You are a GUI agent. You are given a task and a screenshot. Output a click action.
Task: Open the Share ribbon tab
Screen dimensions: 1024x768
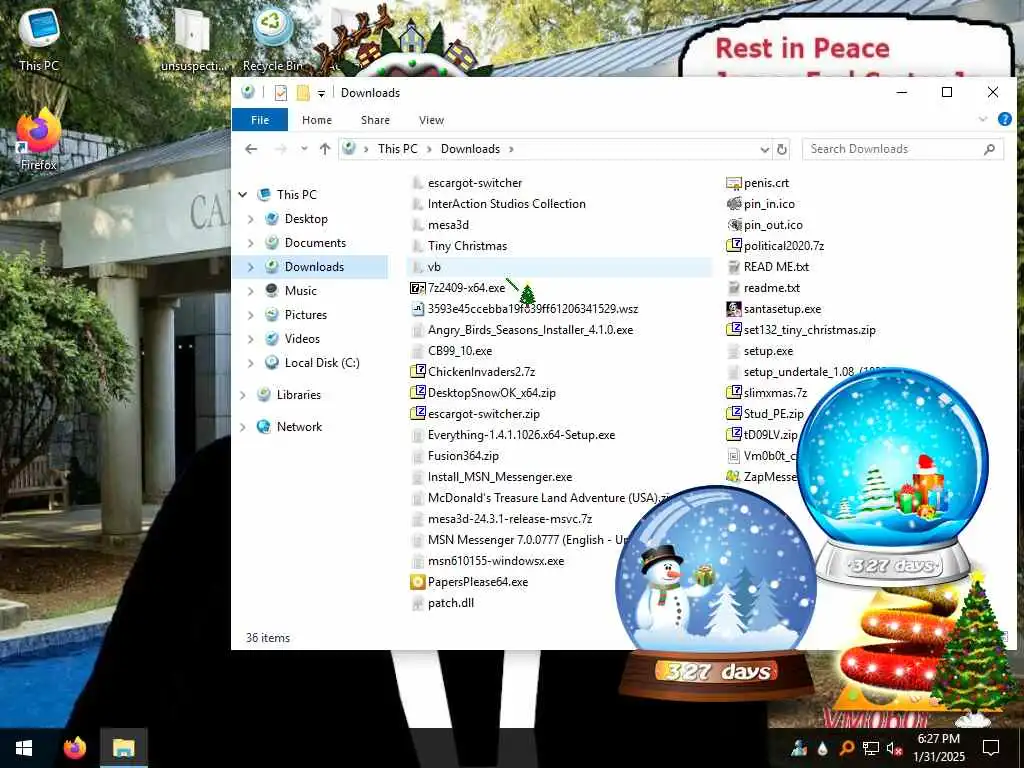375,120
